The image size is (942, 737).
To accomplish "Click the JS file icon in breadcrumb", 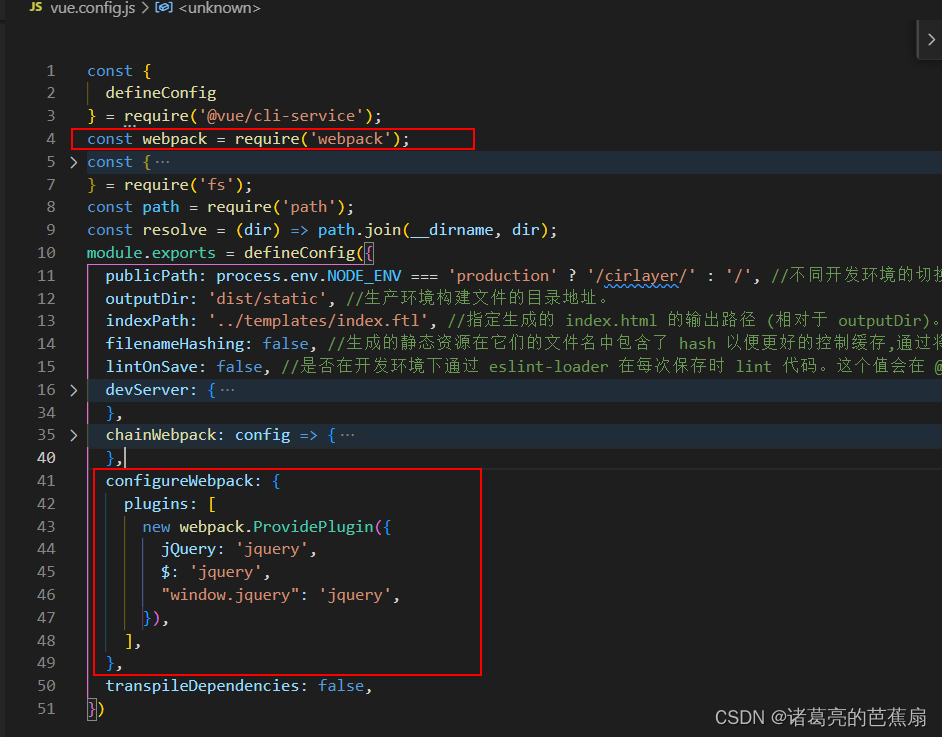I will coord(36,7).
